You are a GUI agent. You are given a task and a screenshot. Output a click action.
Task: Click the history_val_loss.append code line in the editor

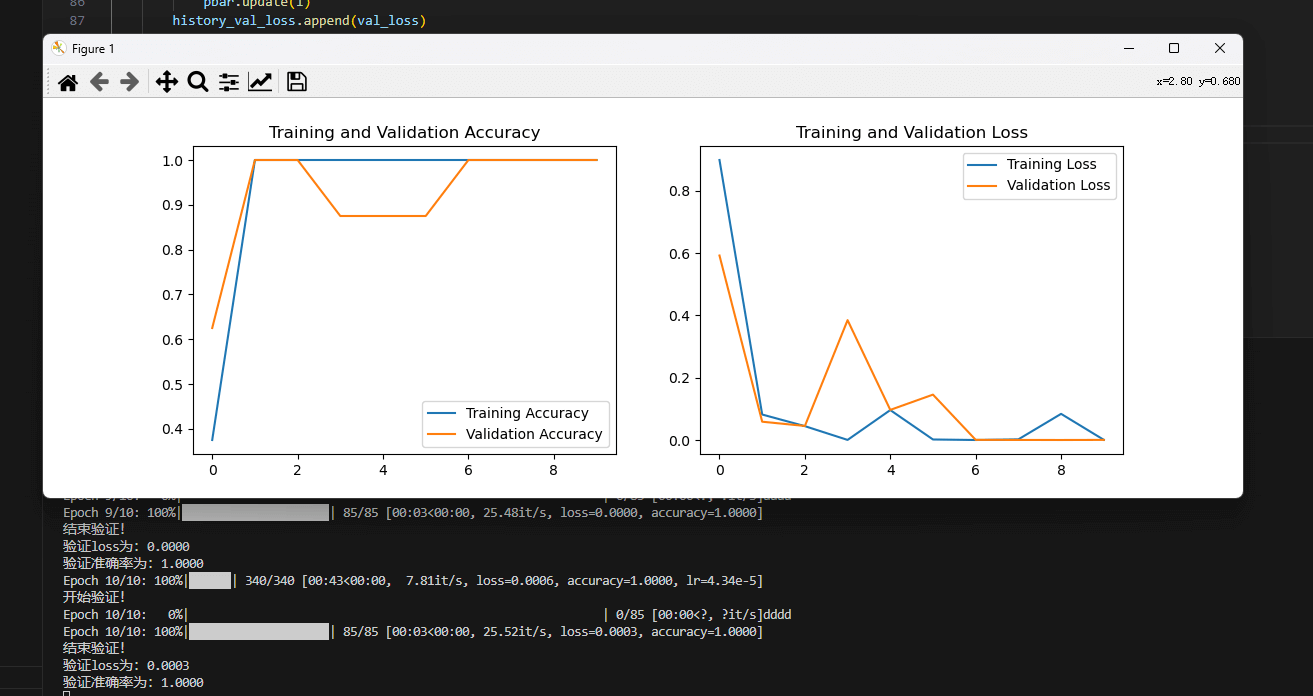point(298,20)
